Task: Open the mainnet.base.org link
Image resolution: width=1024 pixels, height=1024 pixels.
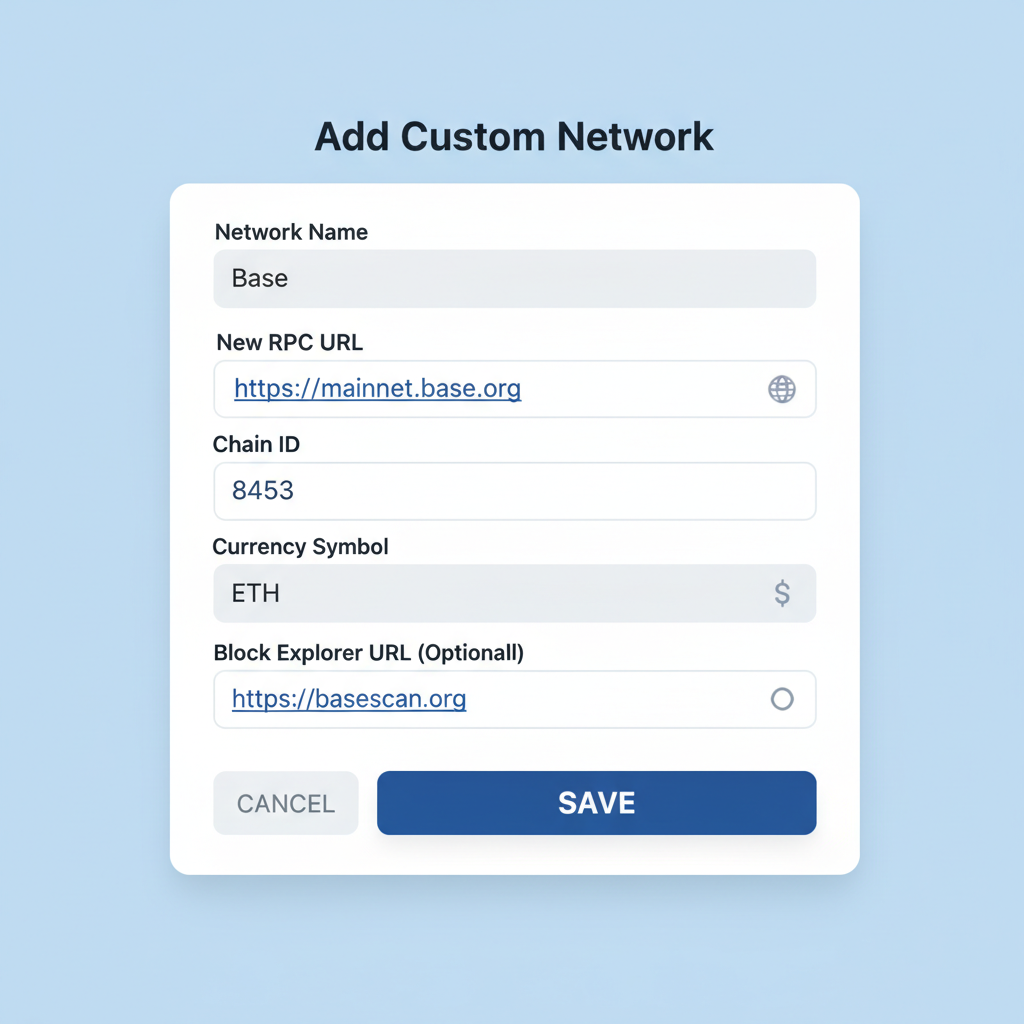Action: point(377,389)
